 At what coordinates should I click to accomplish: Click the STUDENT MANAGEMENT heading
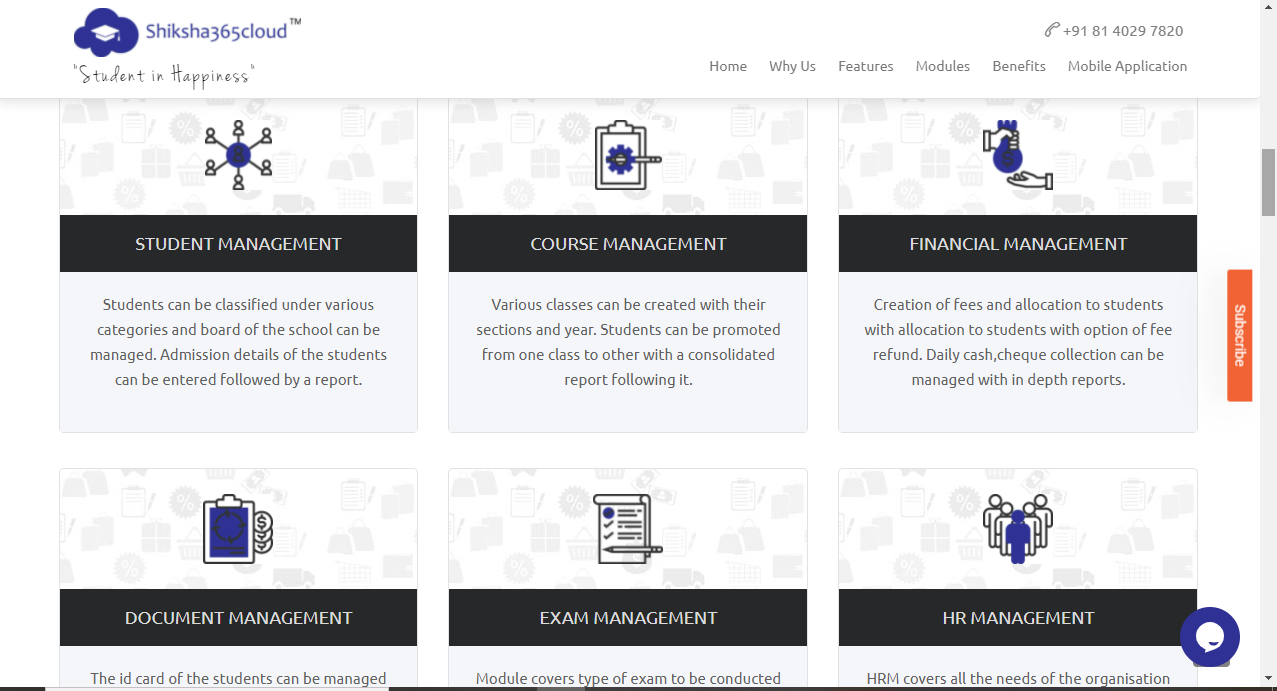coord(238,244)
